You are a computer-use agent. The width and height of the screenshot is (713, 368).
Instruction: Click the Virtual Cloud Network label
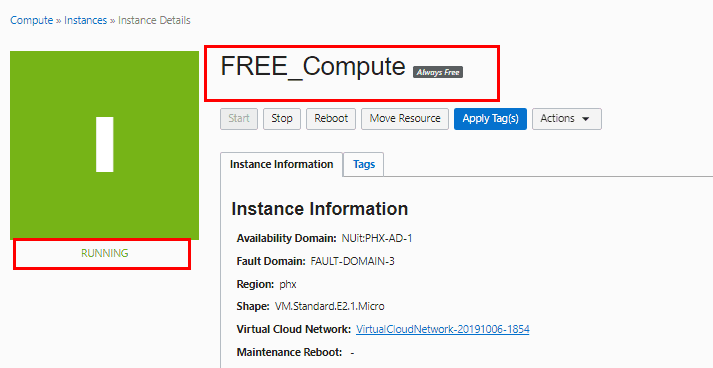click(x=294, y=329)
